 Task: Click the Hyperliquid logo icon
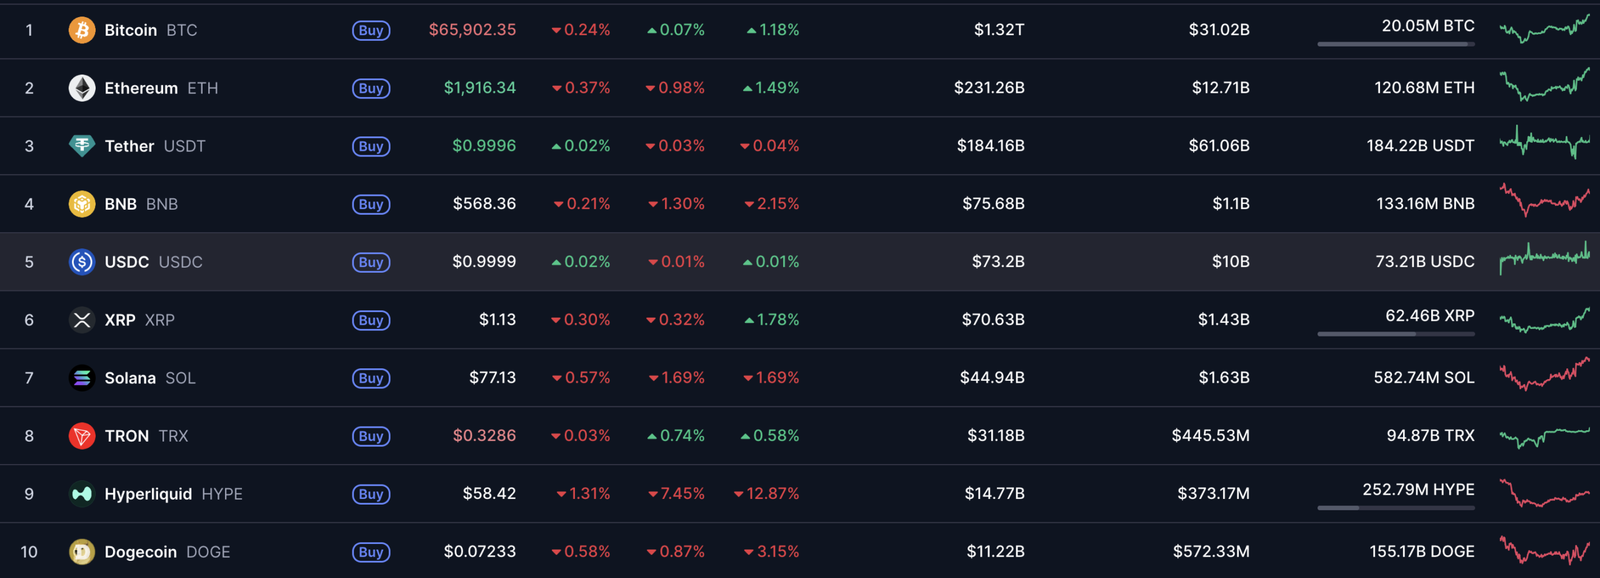click(82, 494)
